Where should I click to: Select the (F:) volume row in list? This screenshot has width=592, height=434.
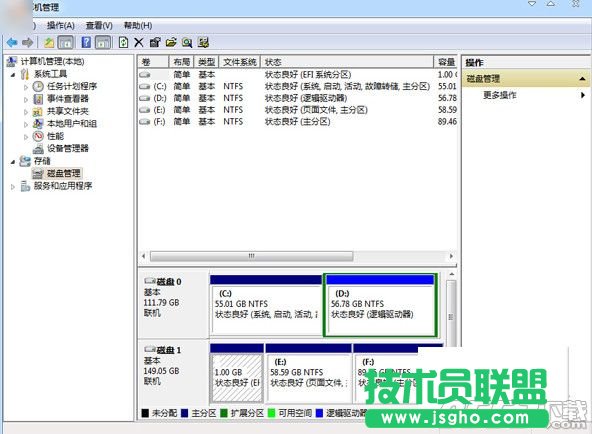point(298,121)
